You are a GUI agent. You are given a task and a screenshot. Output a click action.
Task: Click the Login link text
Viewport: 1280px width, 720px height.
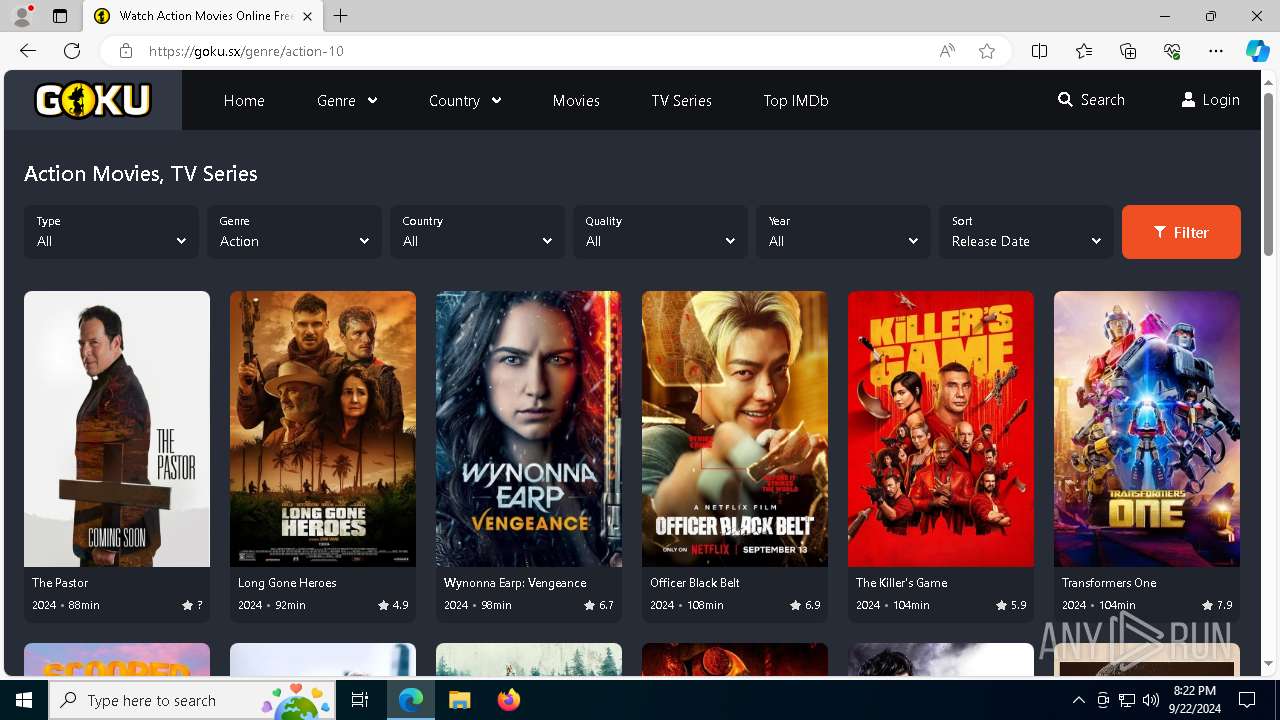pyautogui.click(x=1221, y=100)
